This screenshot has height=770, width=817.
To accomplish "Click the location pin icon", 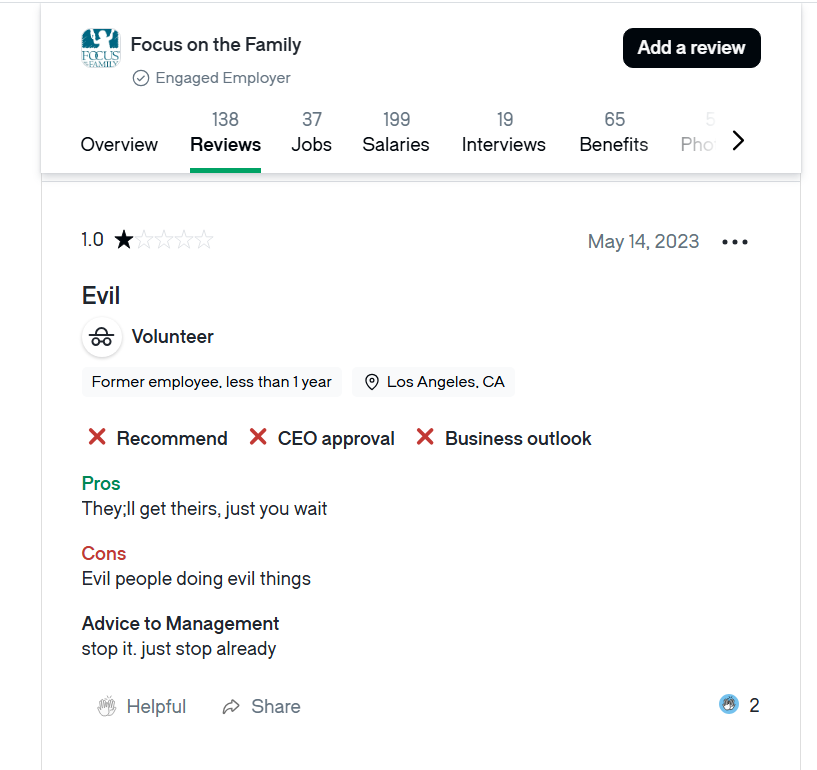I will pyautogui.click(x=372, y=382).
